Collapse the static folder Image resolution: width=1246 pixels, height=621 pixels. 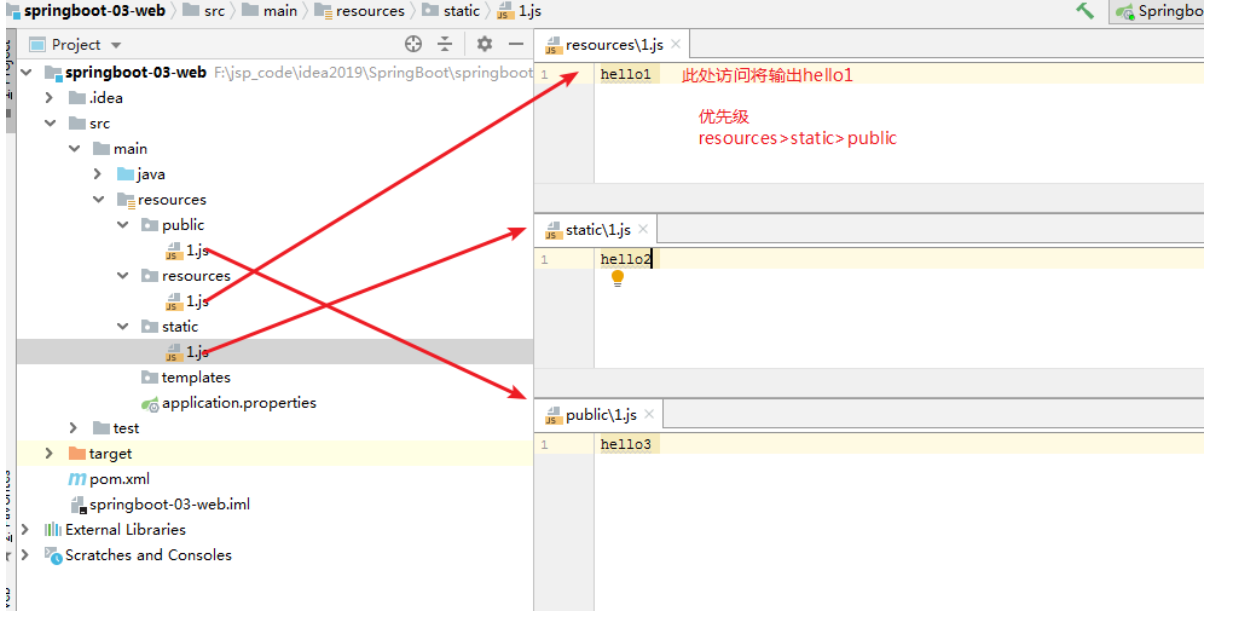122,326
